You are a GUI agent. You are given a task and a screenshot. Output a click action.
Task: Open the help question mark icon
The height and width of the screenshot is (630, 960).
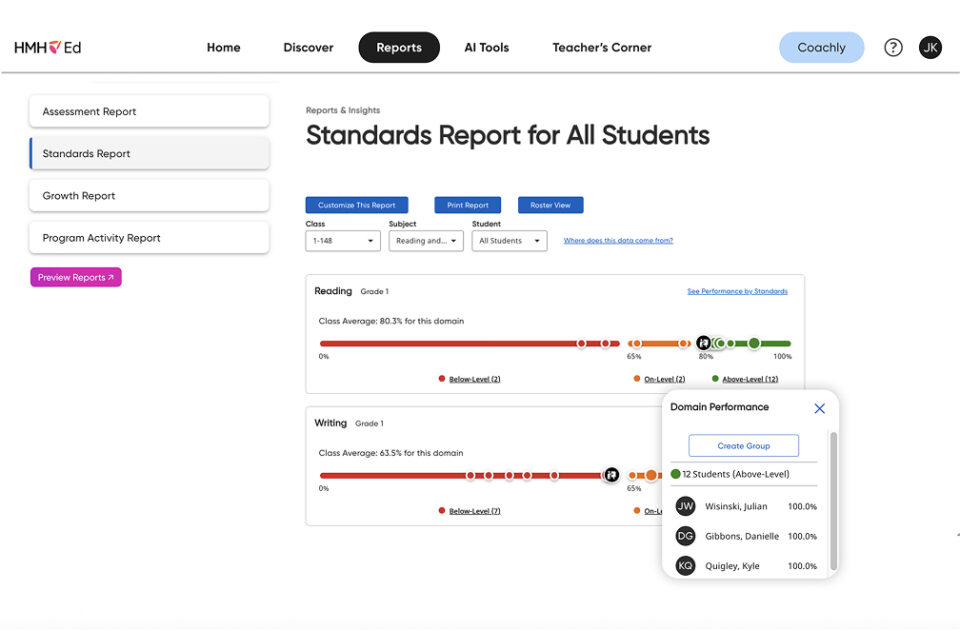(893, 47)
